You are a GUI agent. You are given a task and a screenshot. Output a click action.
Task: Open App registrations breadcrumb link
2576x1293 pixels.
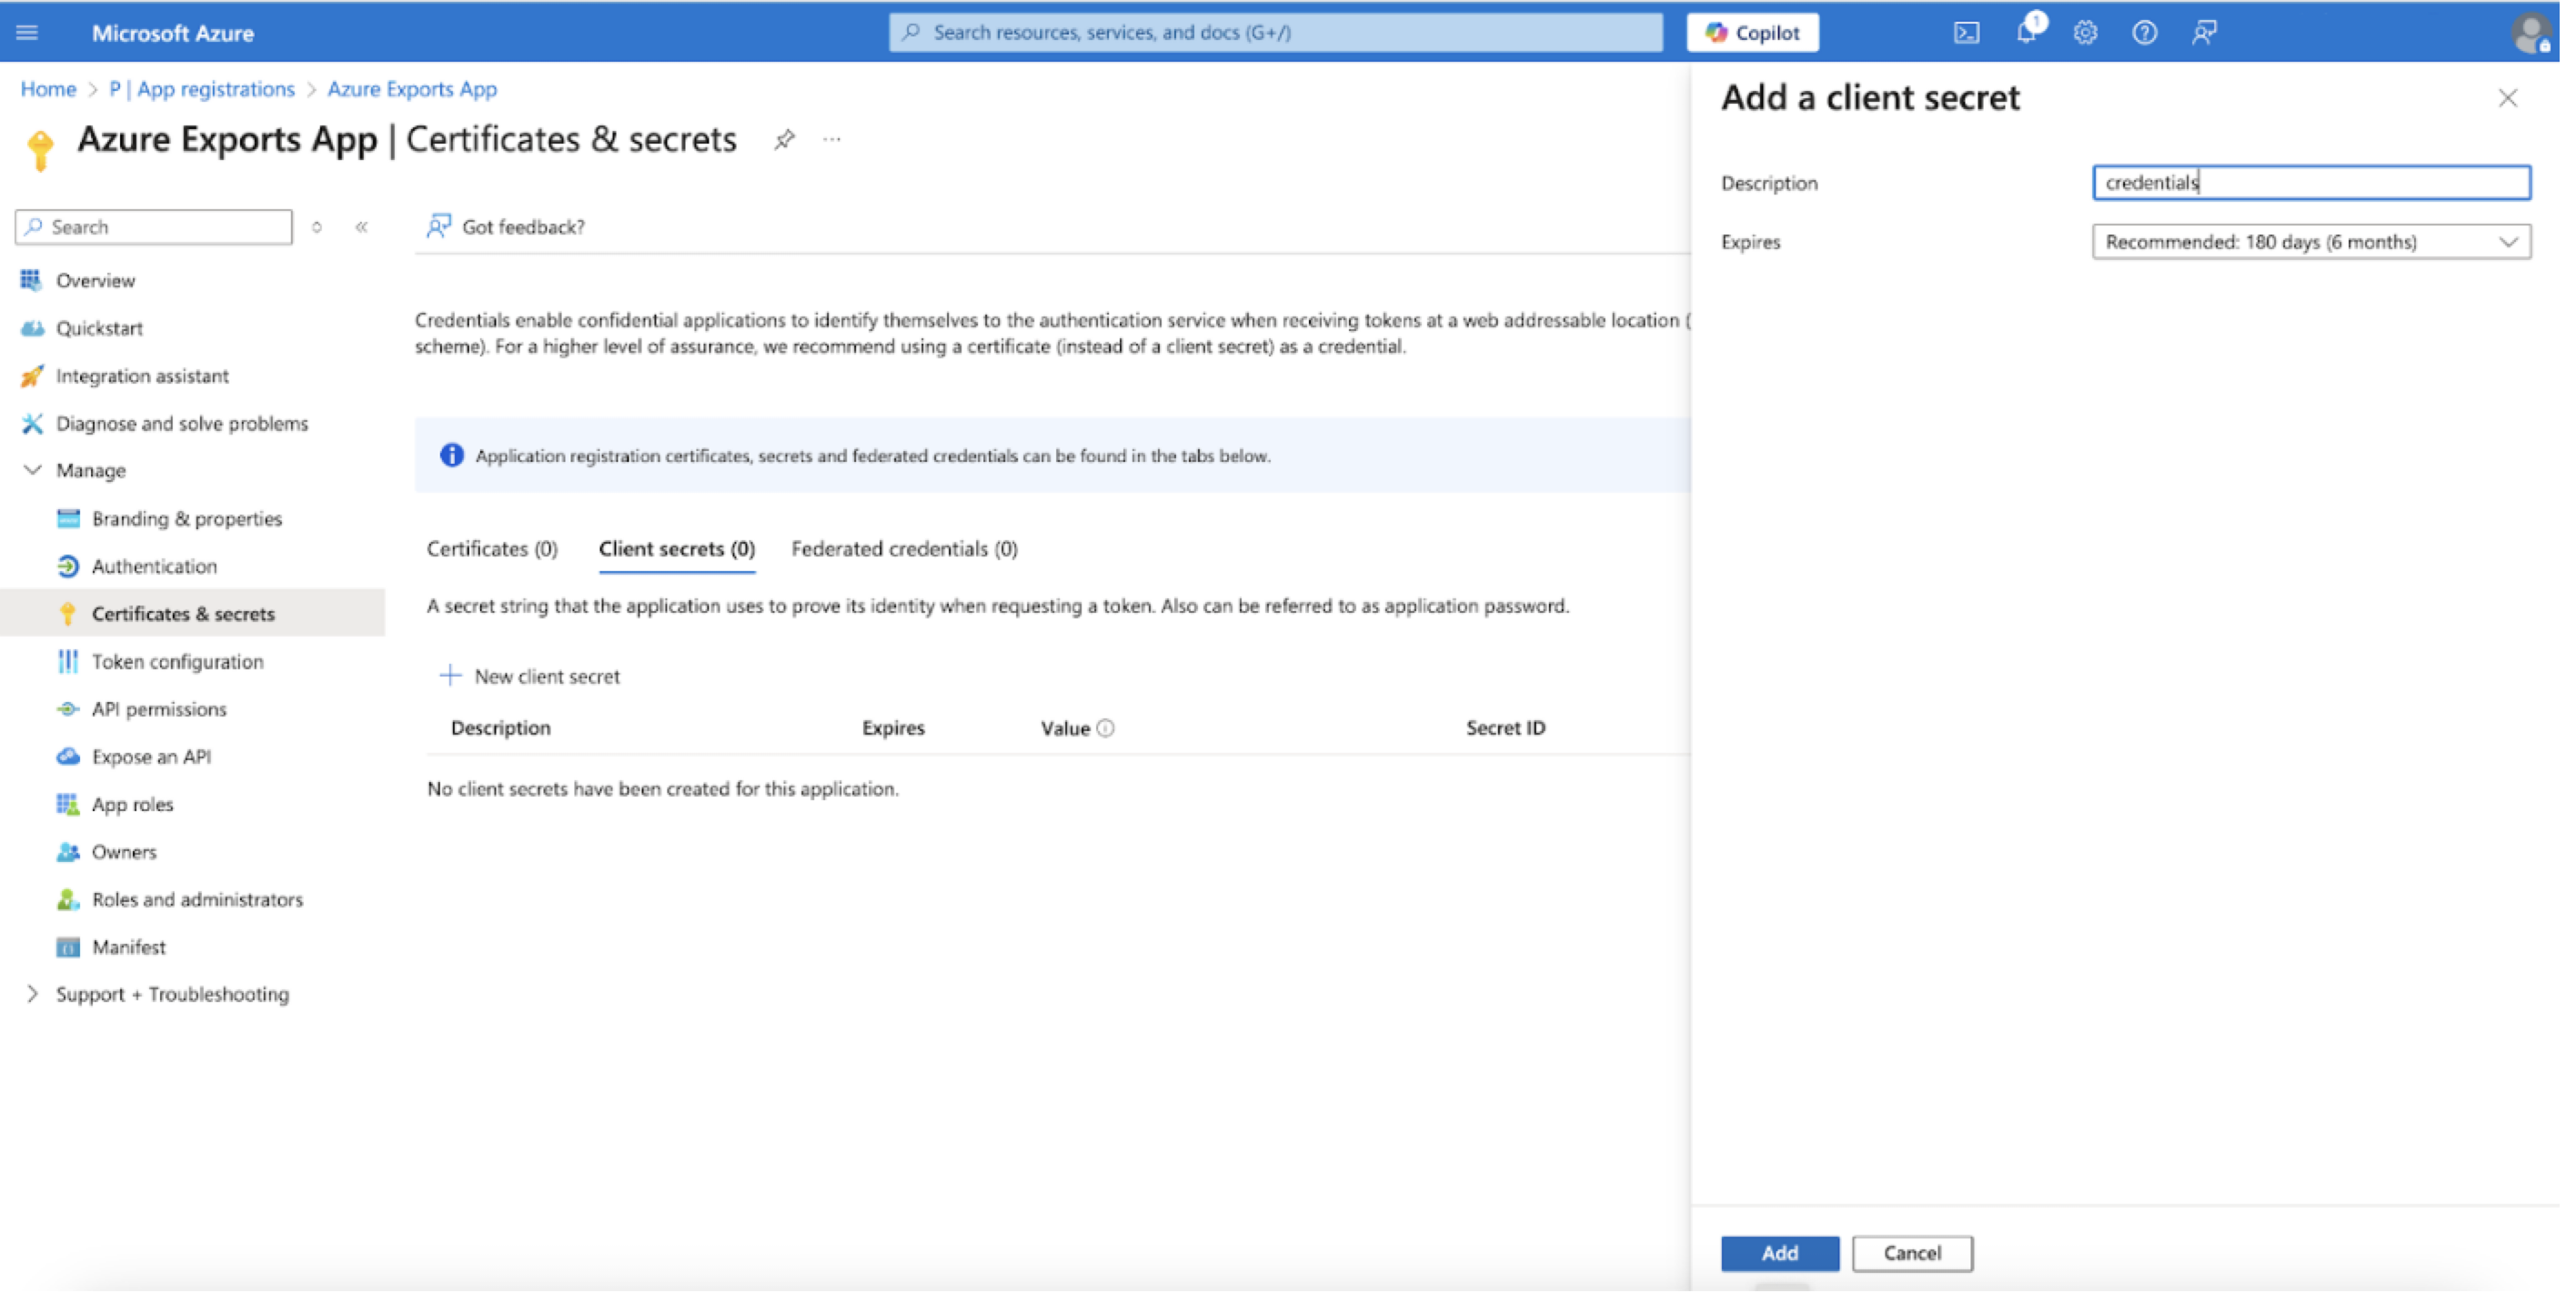click(x=202, y=89)
